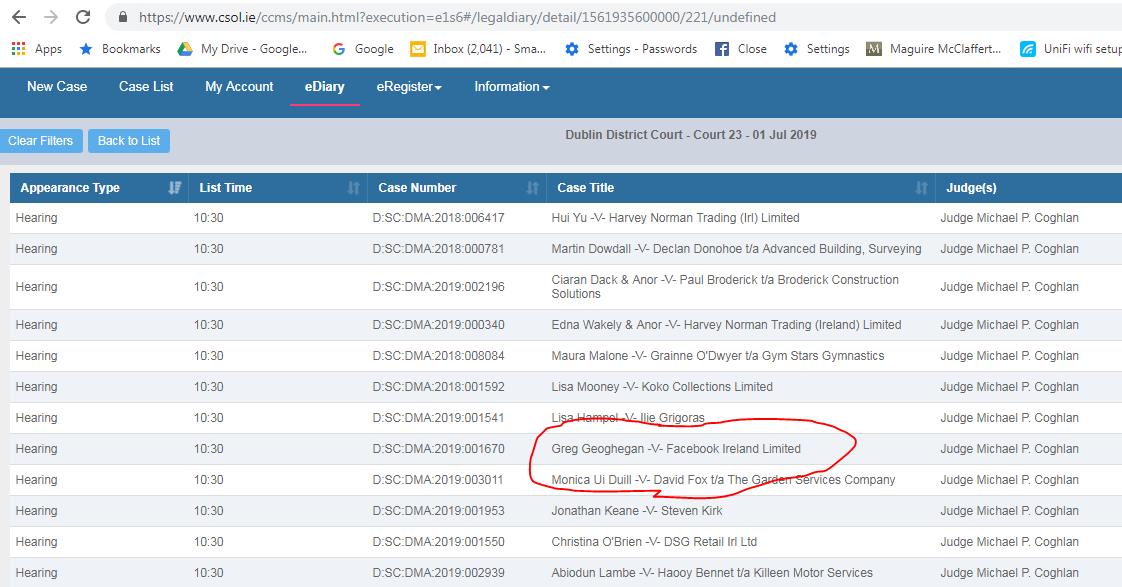This screenshot has height=587, width=1122.
Task: Select the Martin Dowdall -V- Declan Donohoe case
Action: click(x=736, y=248)
